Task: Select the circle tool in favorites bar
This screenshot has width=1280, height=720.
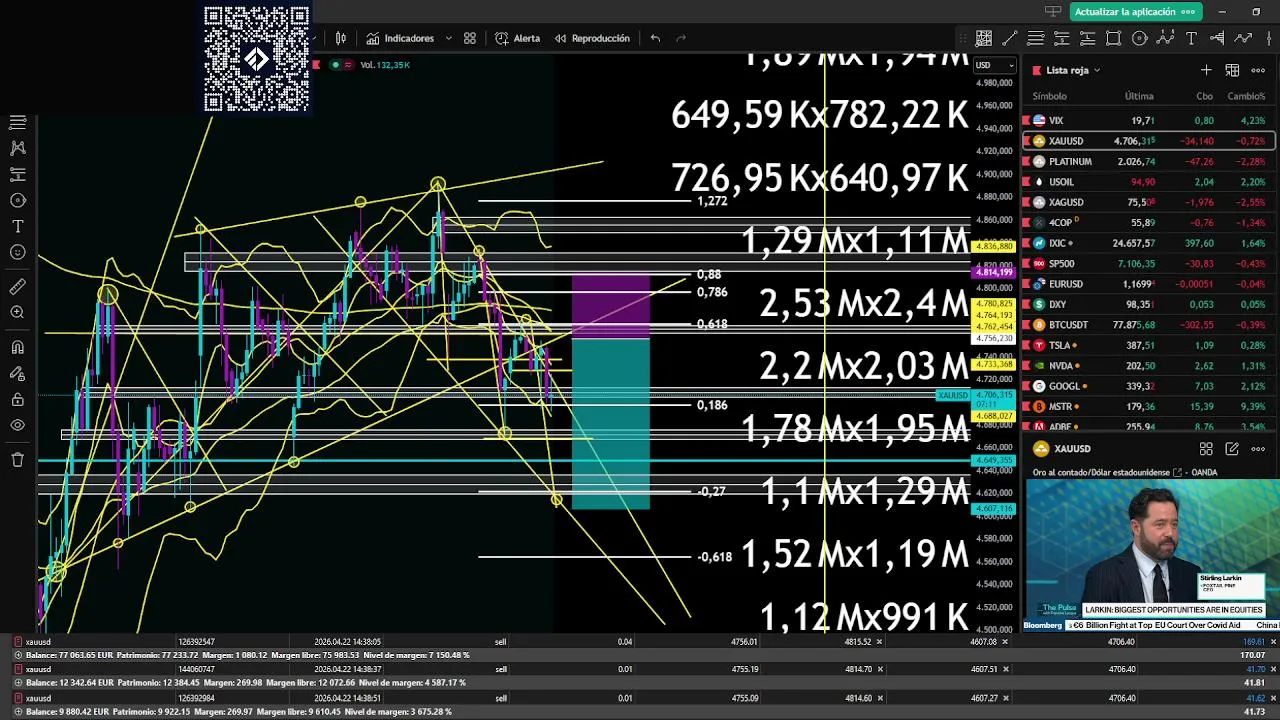Action: (1140, 38)
